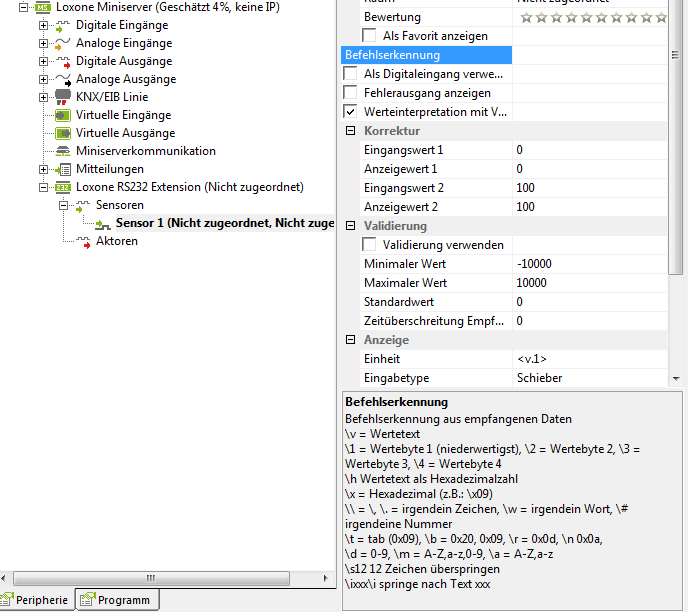Collapse the Anzeige property group

pos(351,340)
